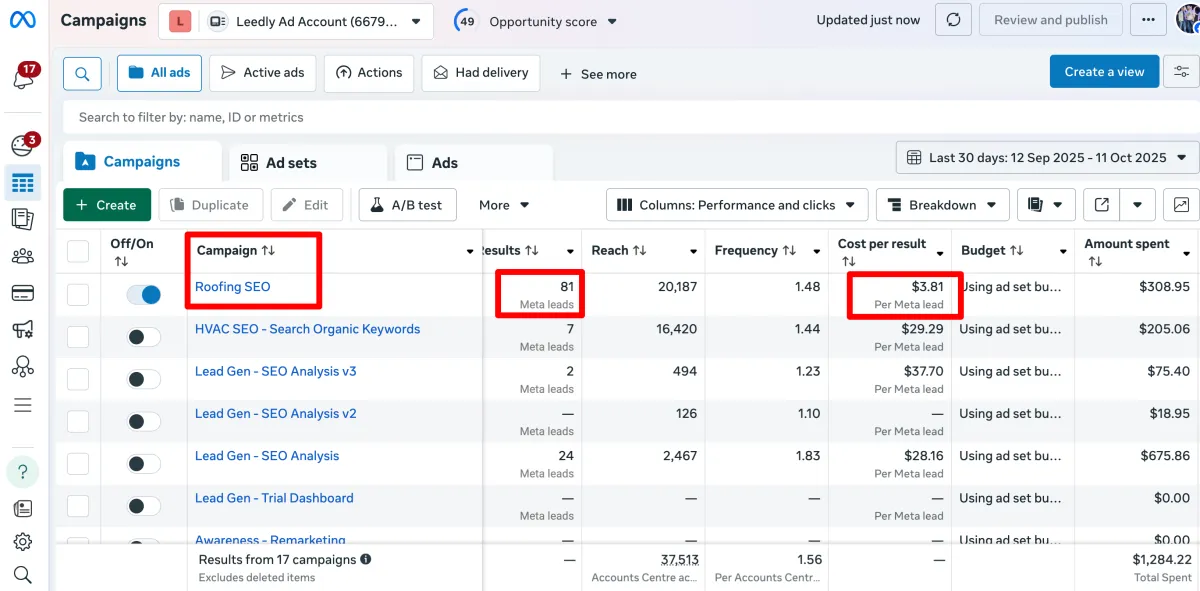This screenshot has width=1200, height=591.
Task: Enable the HVAC SEO campaign toggle
Action: [144, 337]
